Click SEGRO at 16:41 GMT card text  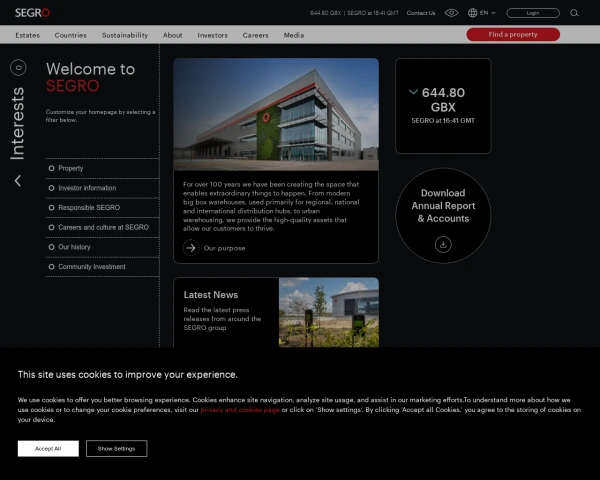pyautogui.click(x=443, y=121)
